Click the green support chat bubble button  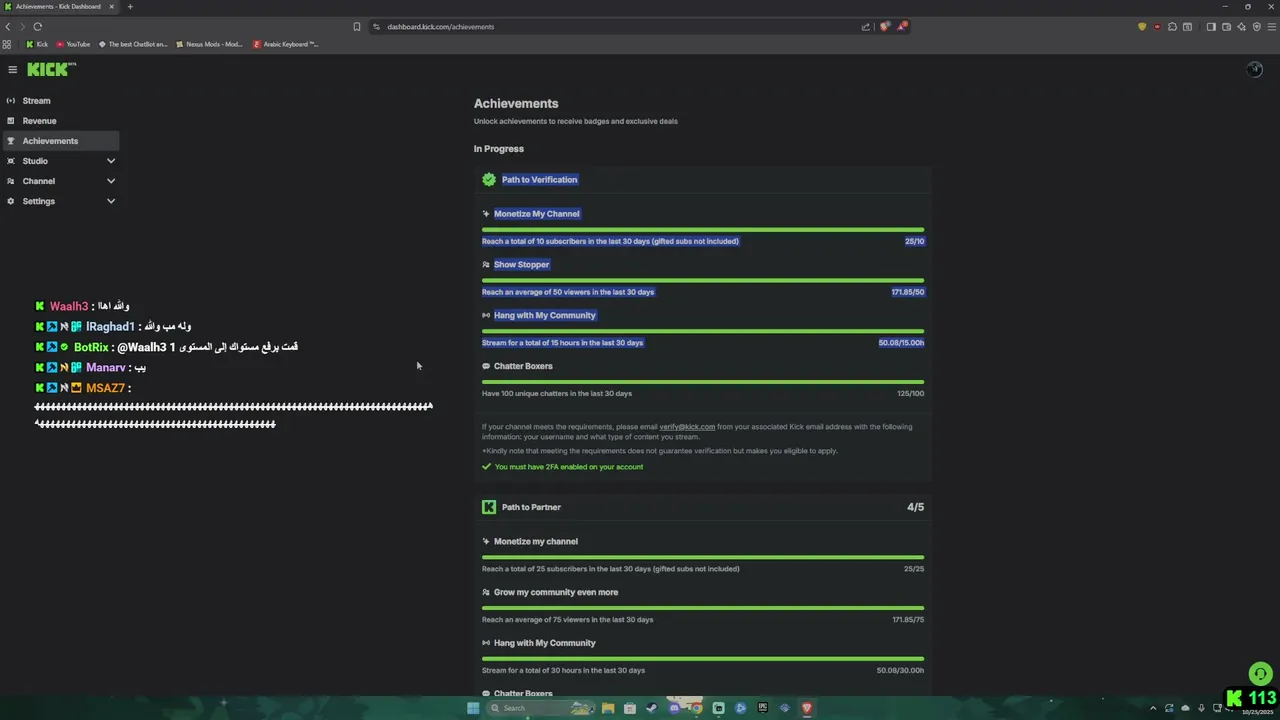[x=1260, y=674]
